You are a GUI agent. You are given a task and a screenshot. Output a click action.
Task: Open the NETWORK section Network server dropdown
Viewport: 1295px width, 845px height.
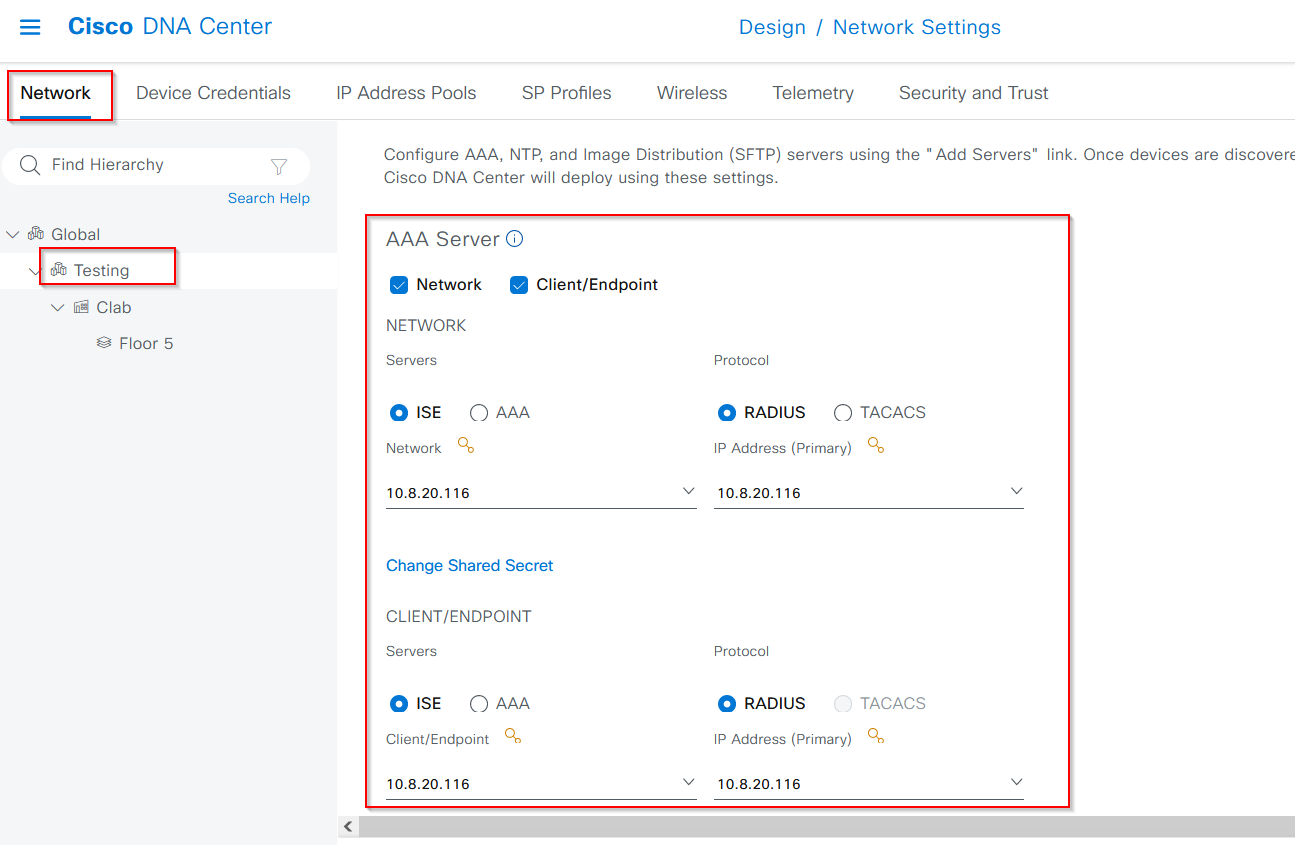(541, 492)
